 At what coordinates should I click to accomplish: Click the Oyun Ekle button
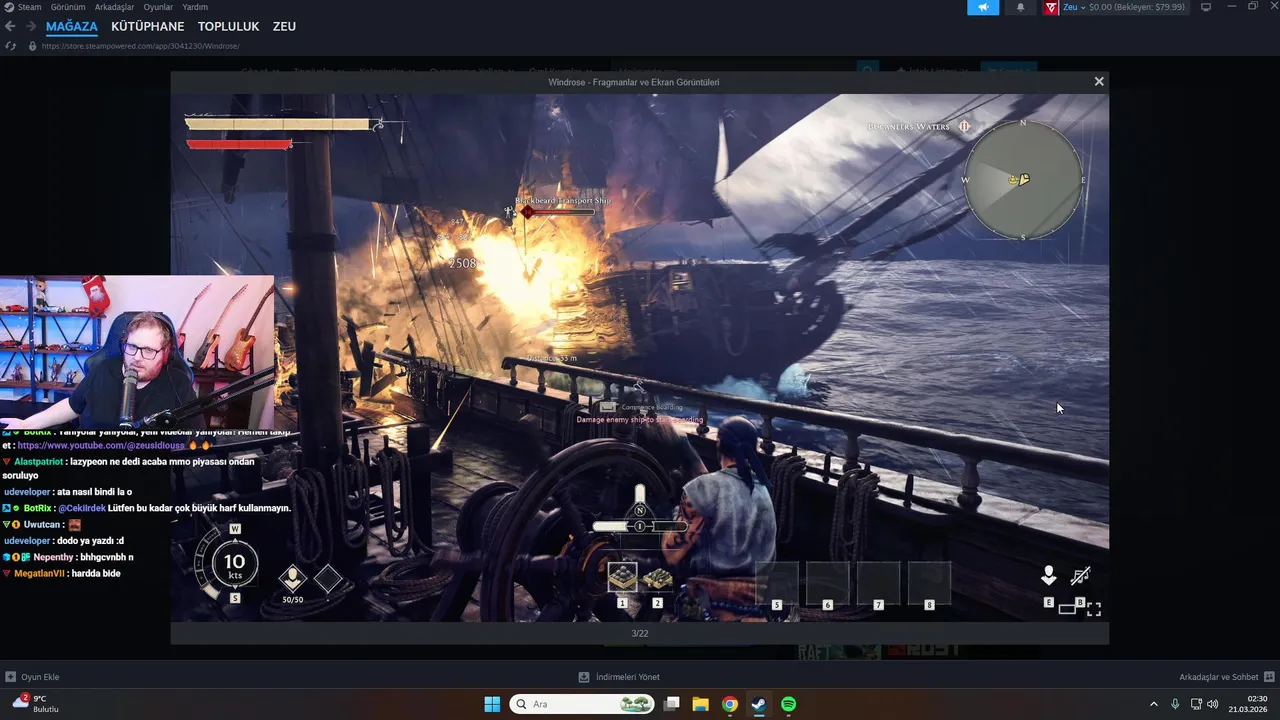32,677
